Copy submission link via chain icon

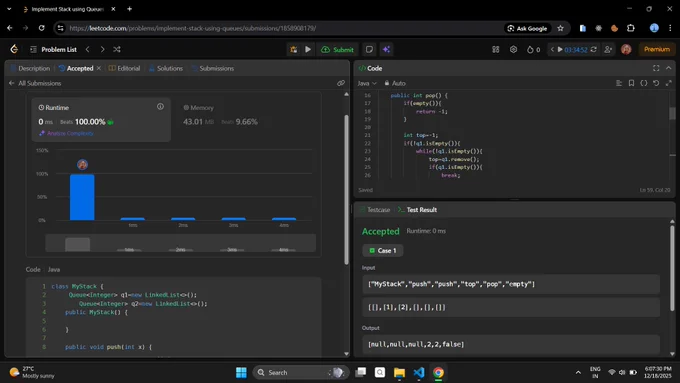341,83
